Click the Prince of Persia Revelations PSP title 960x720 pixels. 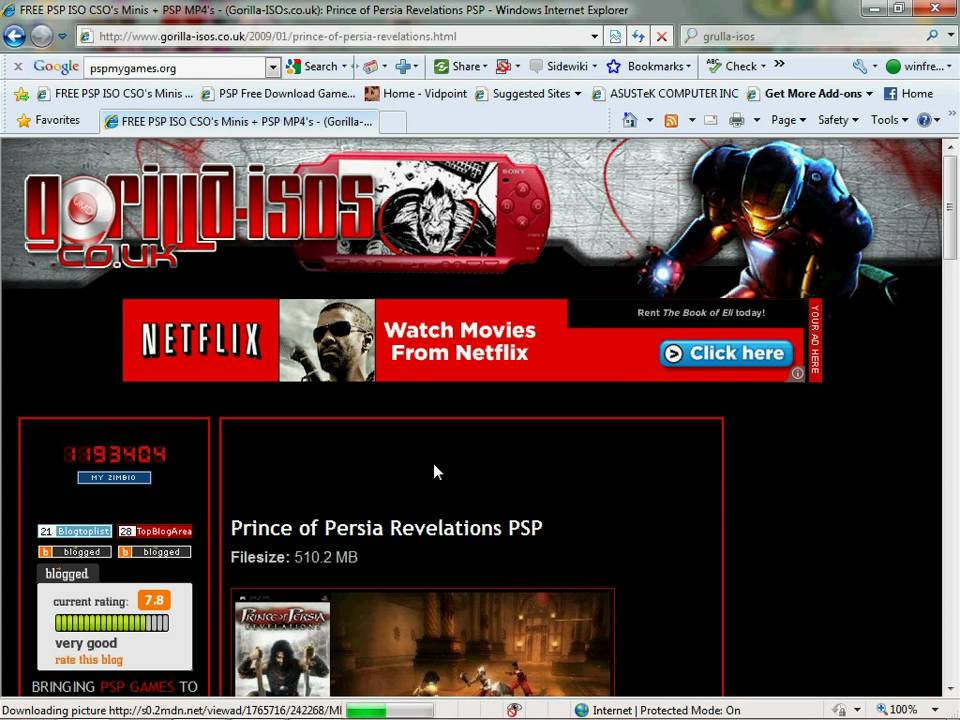pyautogui.click(x=386, y=528)
